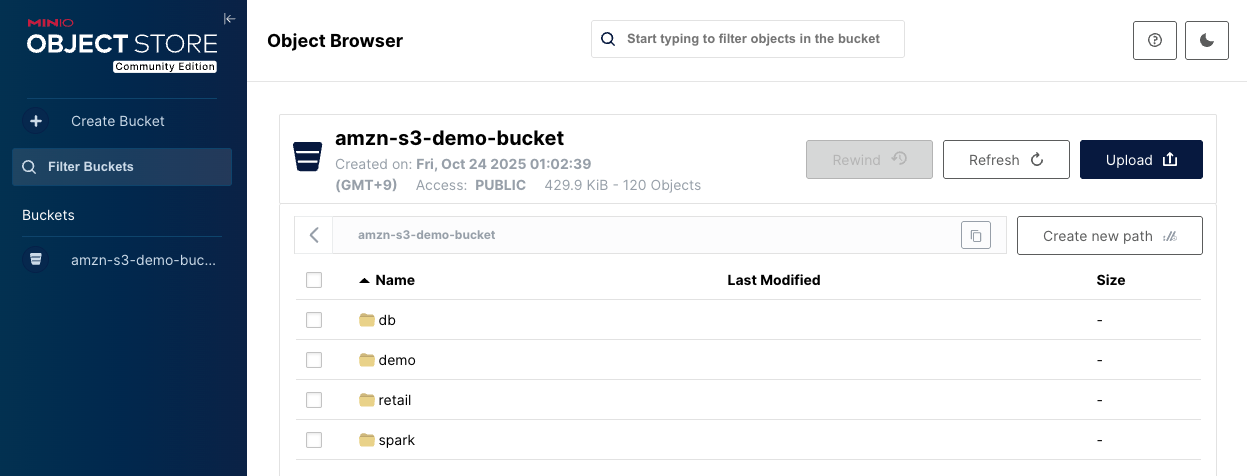Click the Refresh button
Screen dimensions: 1247x476
pyautogui.click(x=1006, y=160)
